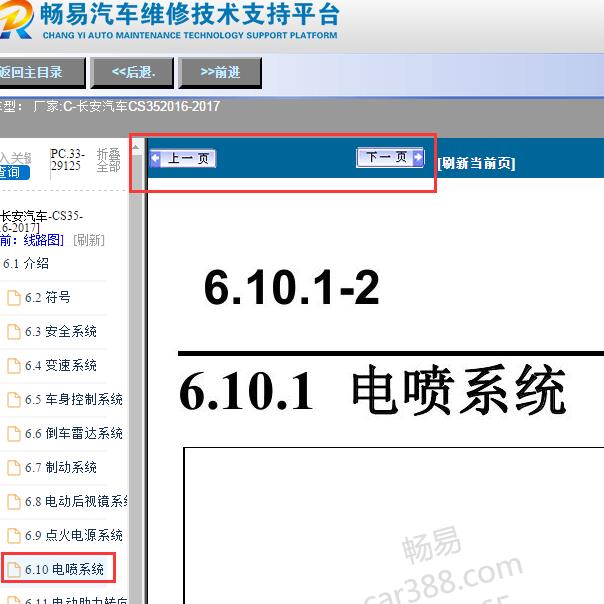Click the document icon beside 6.8 电动后视镜
604x604 pixels.
pyautogui.click(x=14, y=502)
